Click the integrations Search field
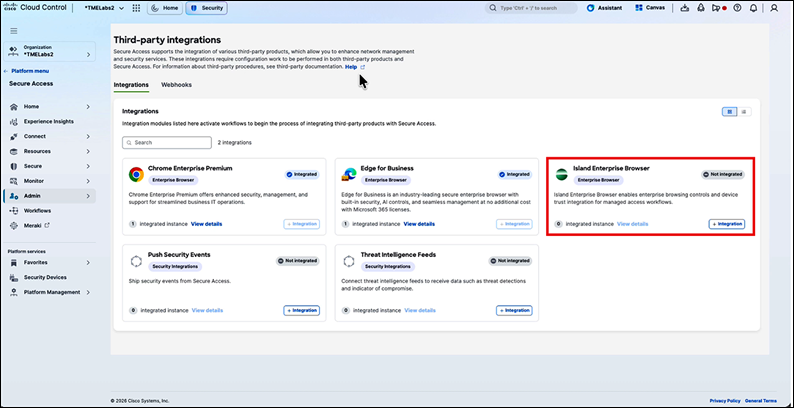The image size is (794, 408). pyautogui.click(x=167, y=143)
